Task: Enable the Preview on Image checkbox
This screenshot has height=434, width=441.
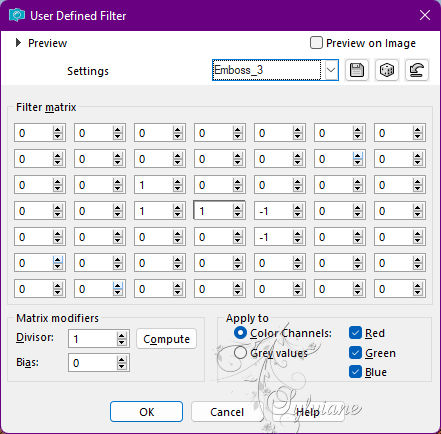Action: [x=316, y=43]
